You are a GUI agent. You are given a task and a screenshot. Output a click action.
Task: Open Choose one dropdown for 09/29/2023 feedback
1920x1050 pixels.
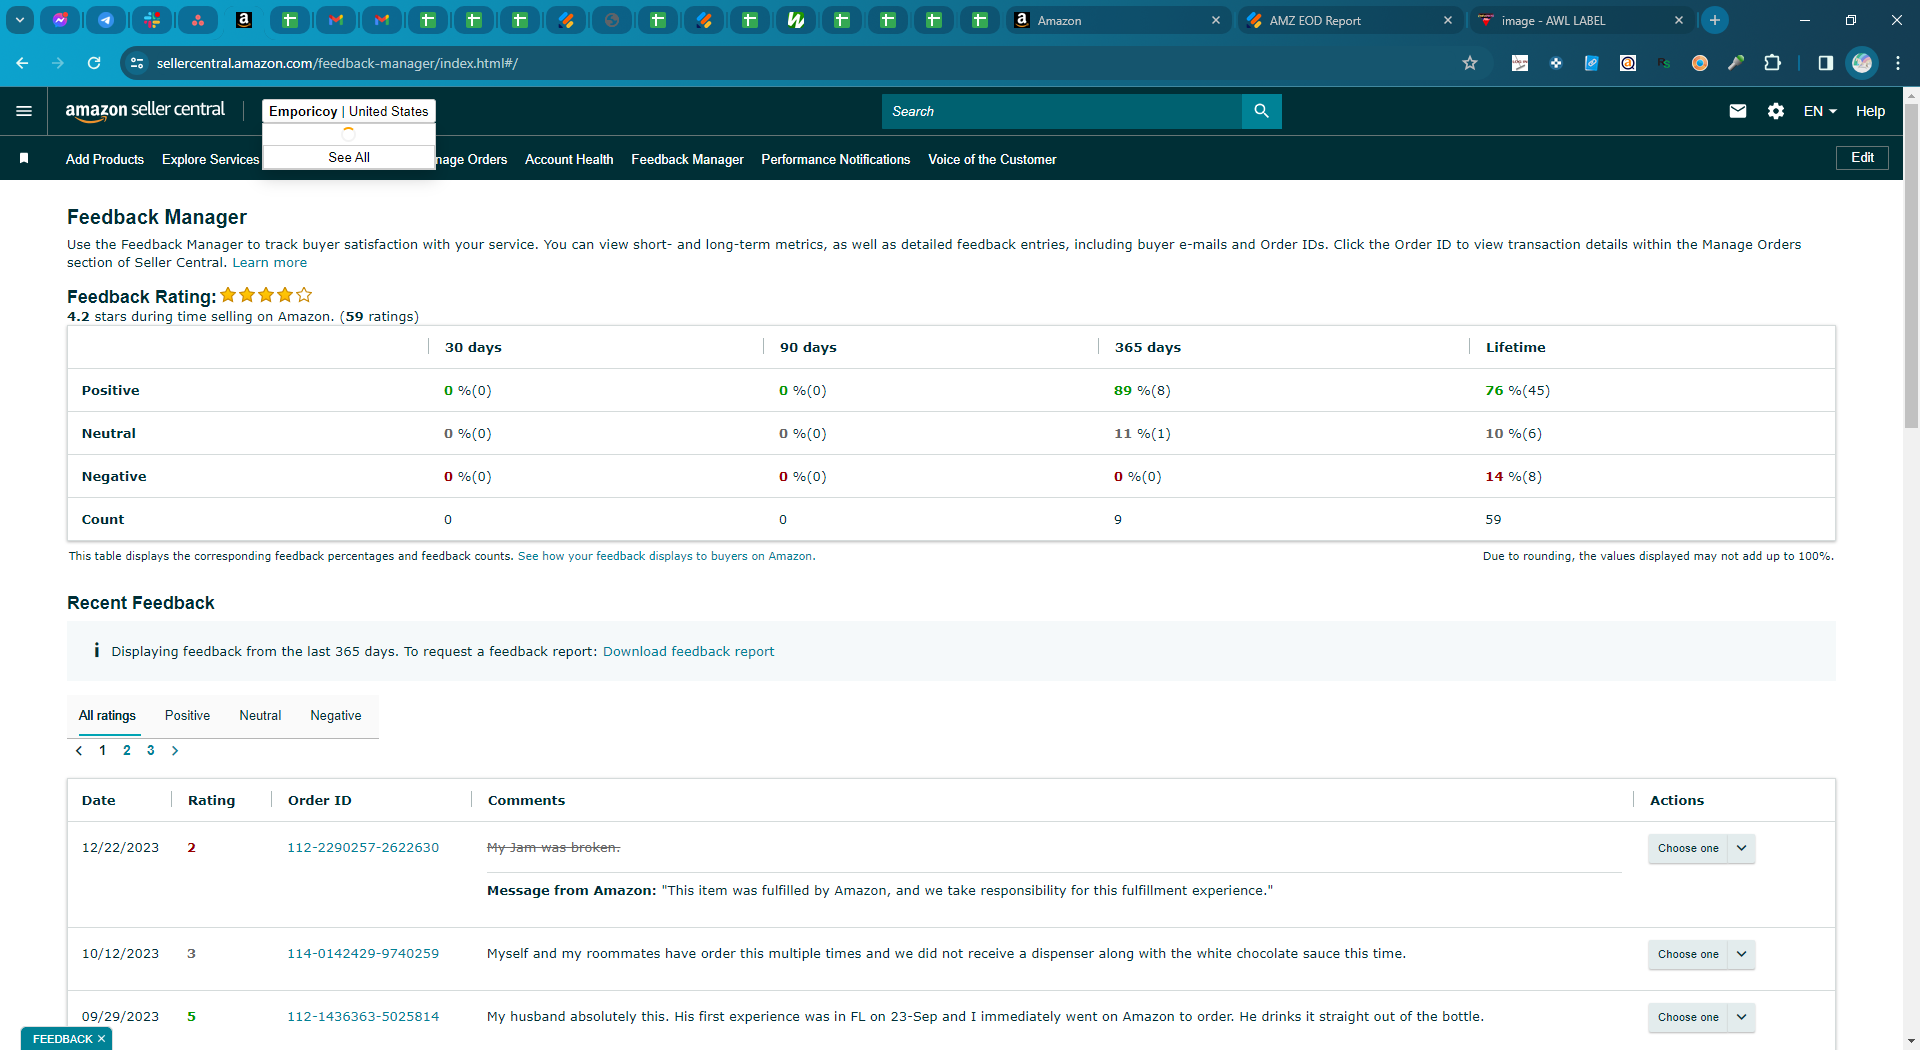pos(1701,1017)
